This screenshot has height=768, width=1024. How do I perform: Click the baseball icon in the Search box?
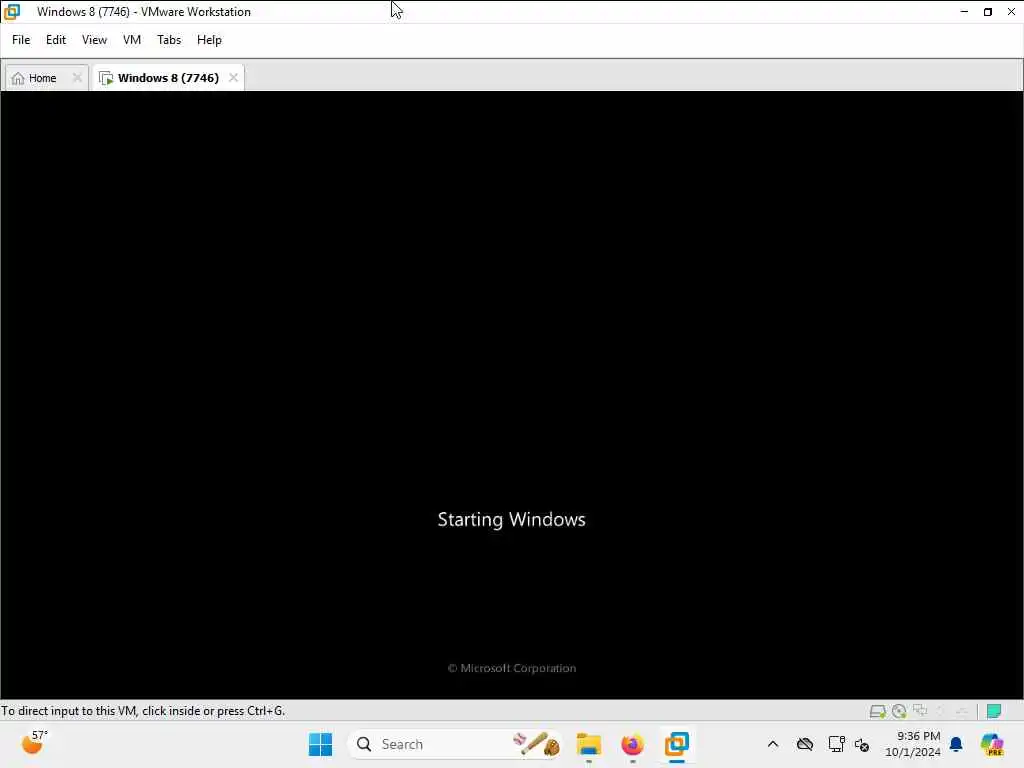(537, 744)
